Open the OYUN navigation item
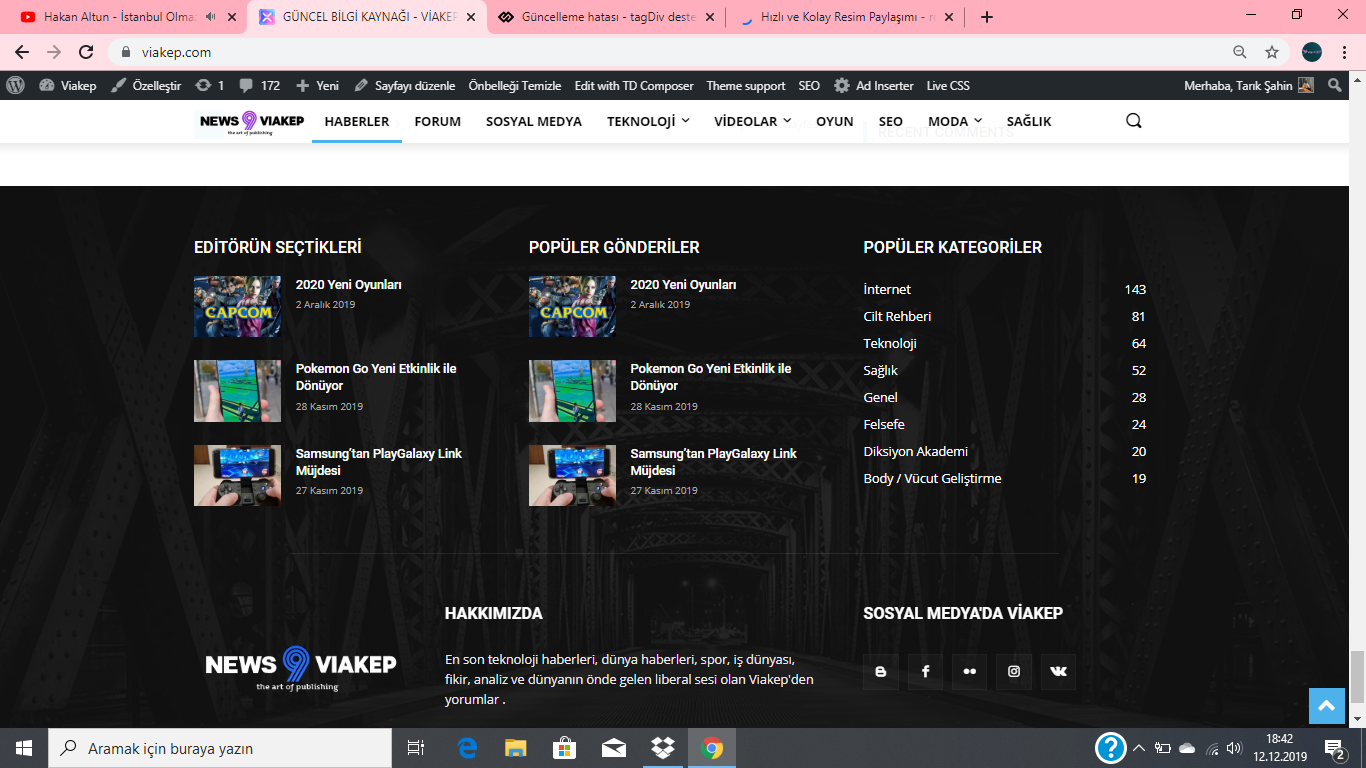 coord(835,121)
